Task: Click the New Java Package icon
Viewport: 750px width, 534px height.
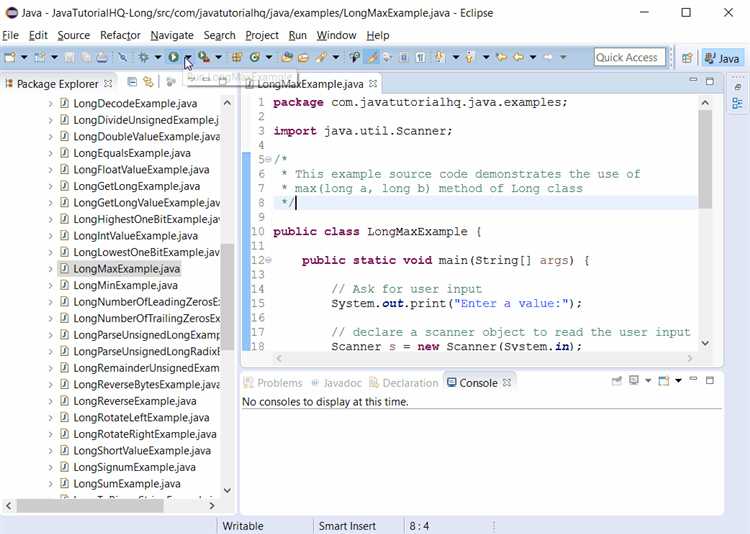Action: [236, 57]
